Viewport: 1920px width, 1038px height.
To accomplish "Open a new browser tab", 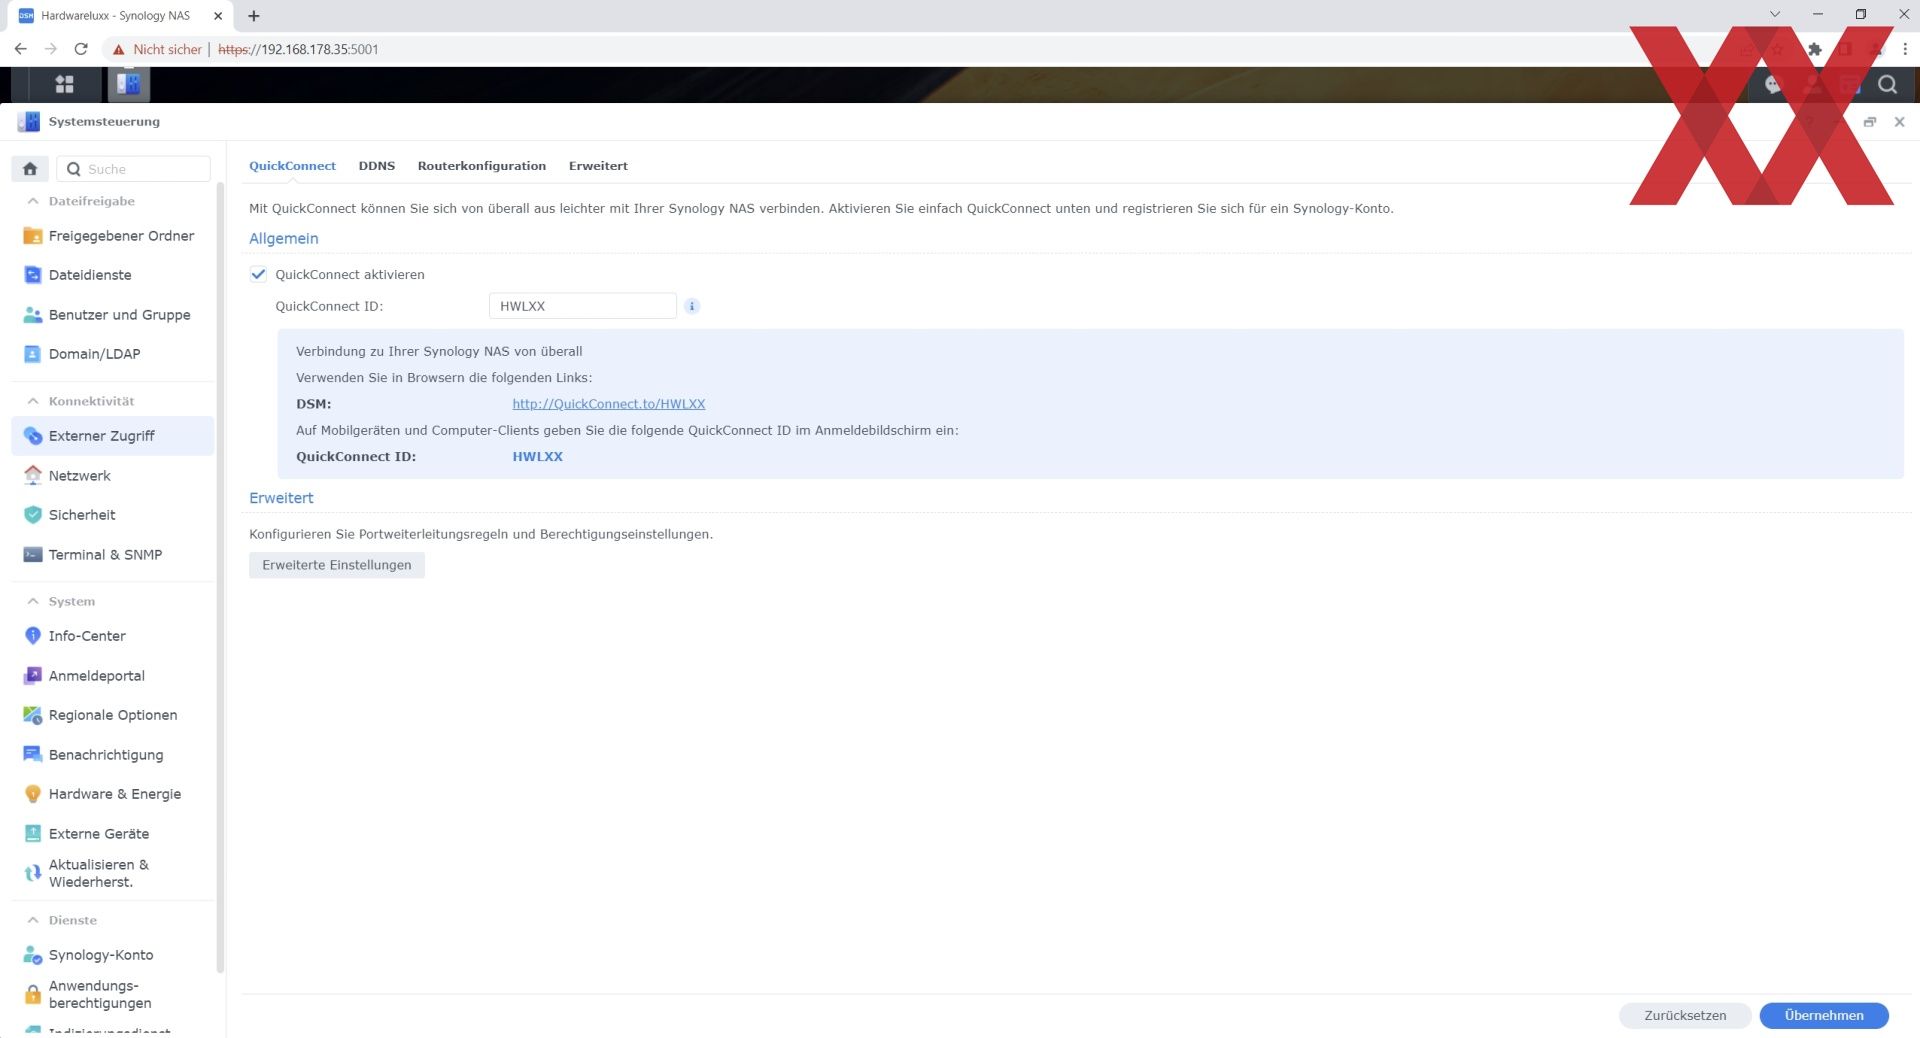I will pos(254,16).
